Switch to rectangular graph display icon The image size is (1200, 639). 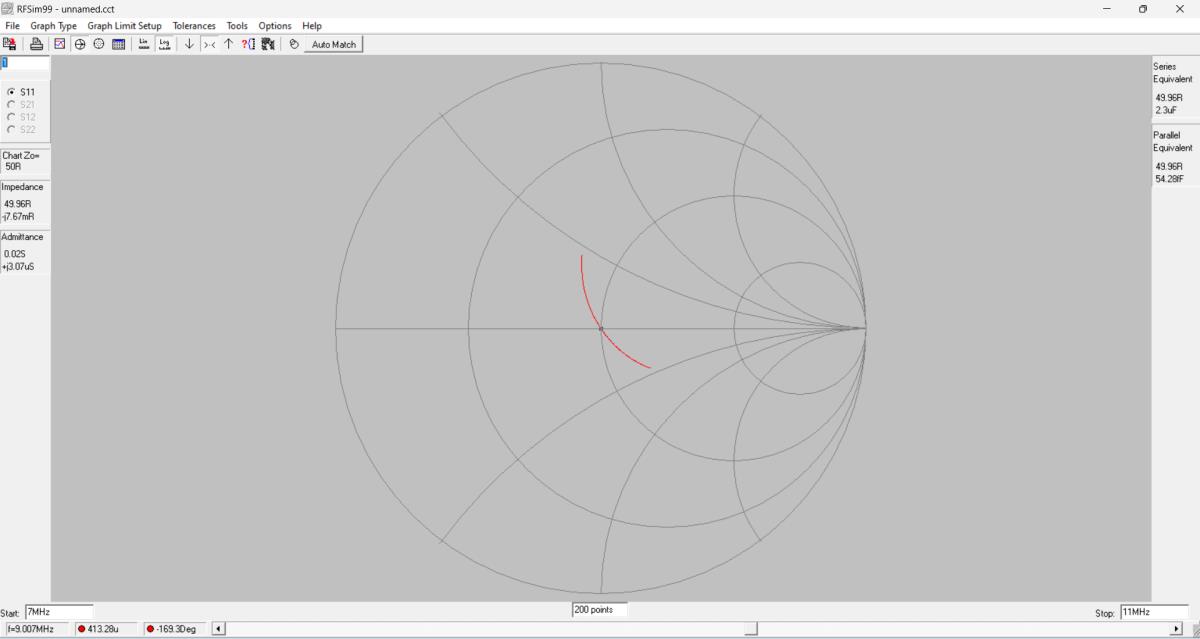[60, 44]
